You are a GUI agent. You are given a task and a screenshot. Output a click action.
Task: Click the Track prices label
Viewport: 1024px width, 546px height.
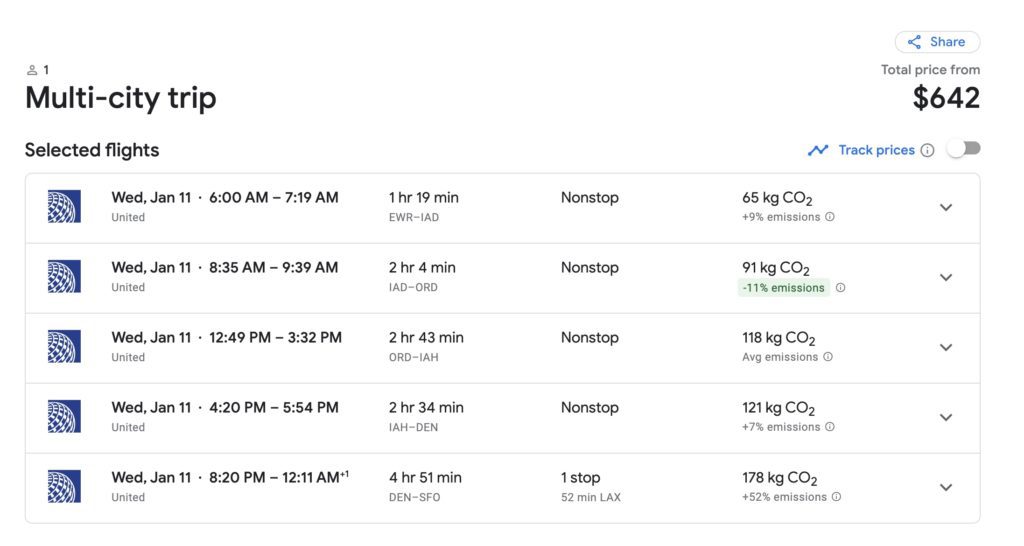coord(876,150)
